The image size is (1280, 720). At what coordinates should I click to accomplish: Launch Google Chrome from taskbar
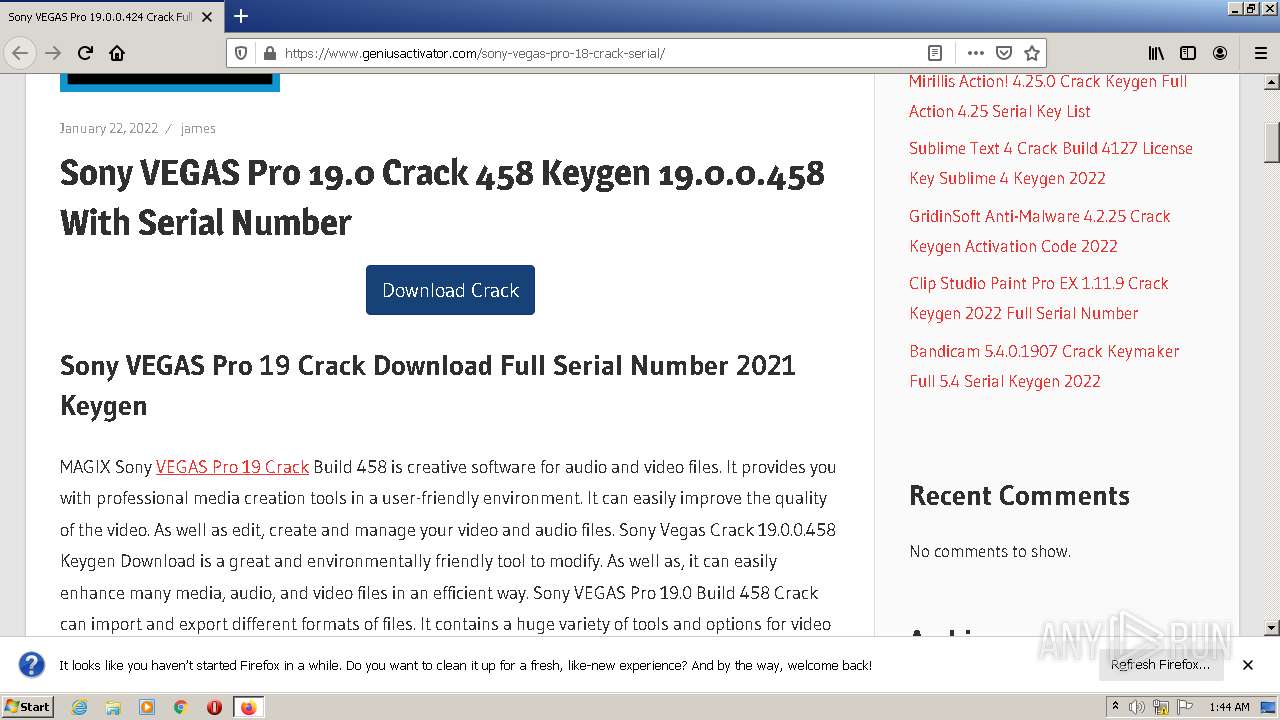coord(181,707)
